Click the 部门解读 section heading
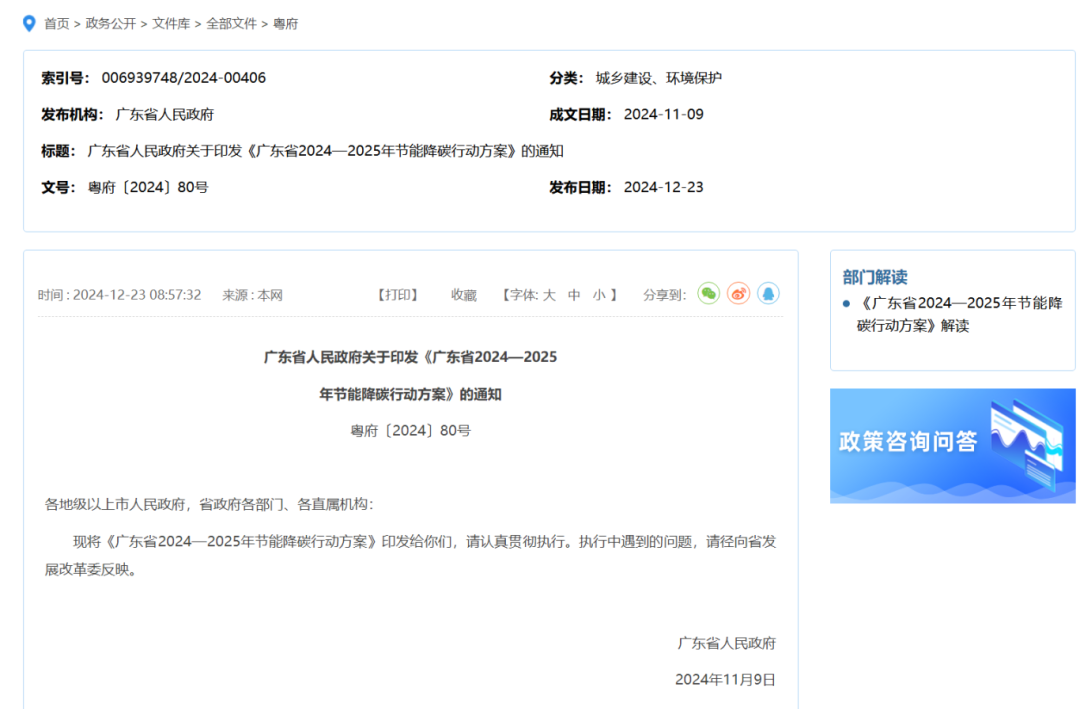Viewport: 1080px width, 709px height. pos(875,277)
